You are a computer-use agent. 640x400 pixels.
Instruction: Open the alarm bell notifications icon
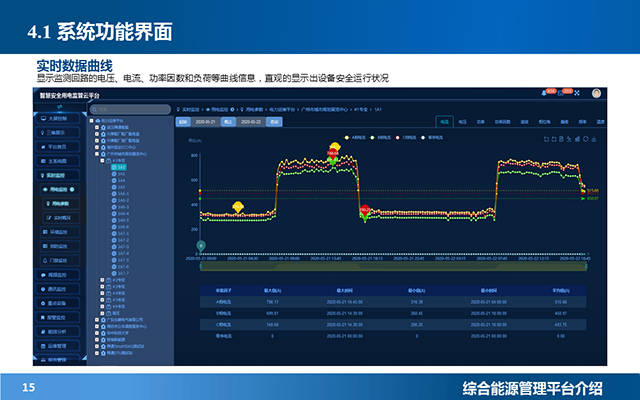tap(544, 93)
